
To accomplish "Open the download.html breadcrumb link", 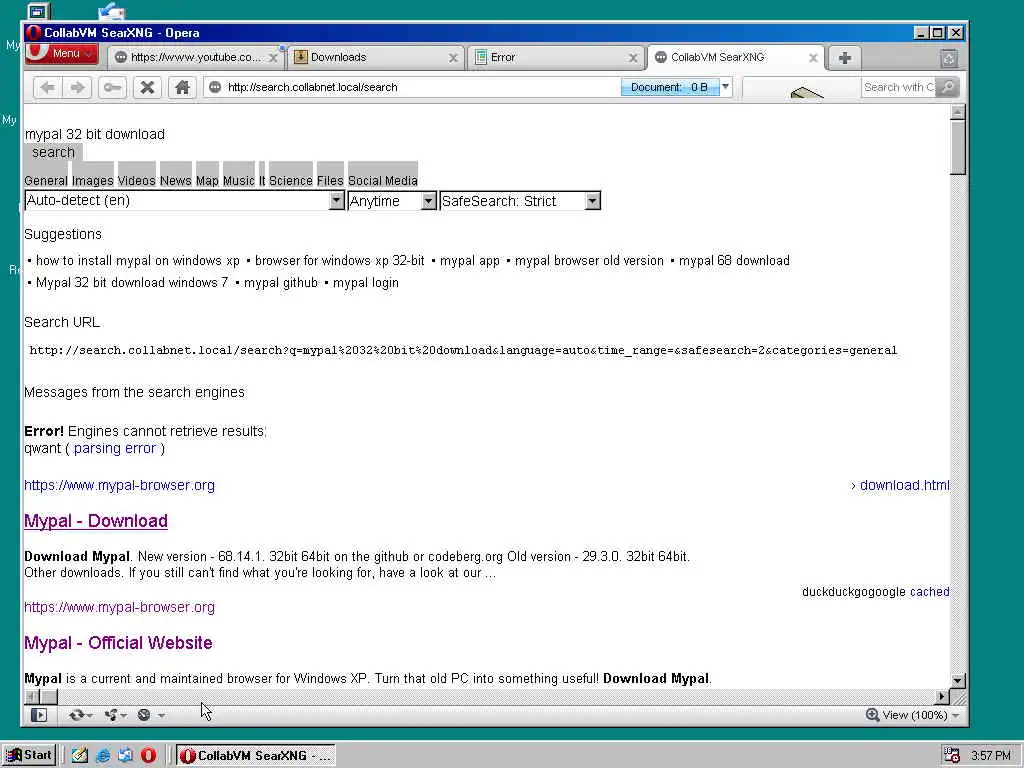I will (x=904, y=485).
